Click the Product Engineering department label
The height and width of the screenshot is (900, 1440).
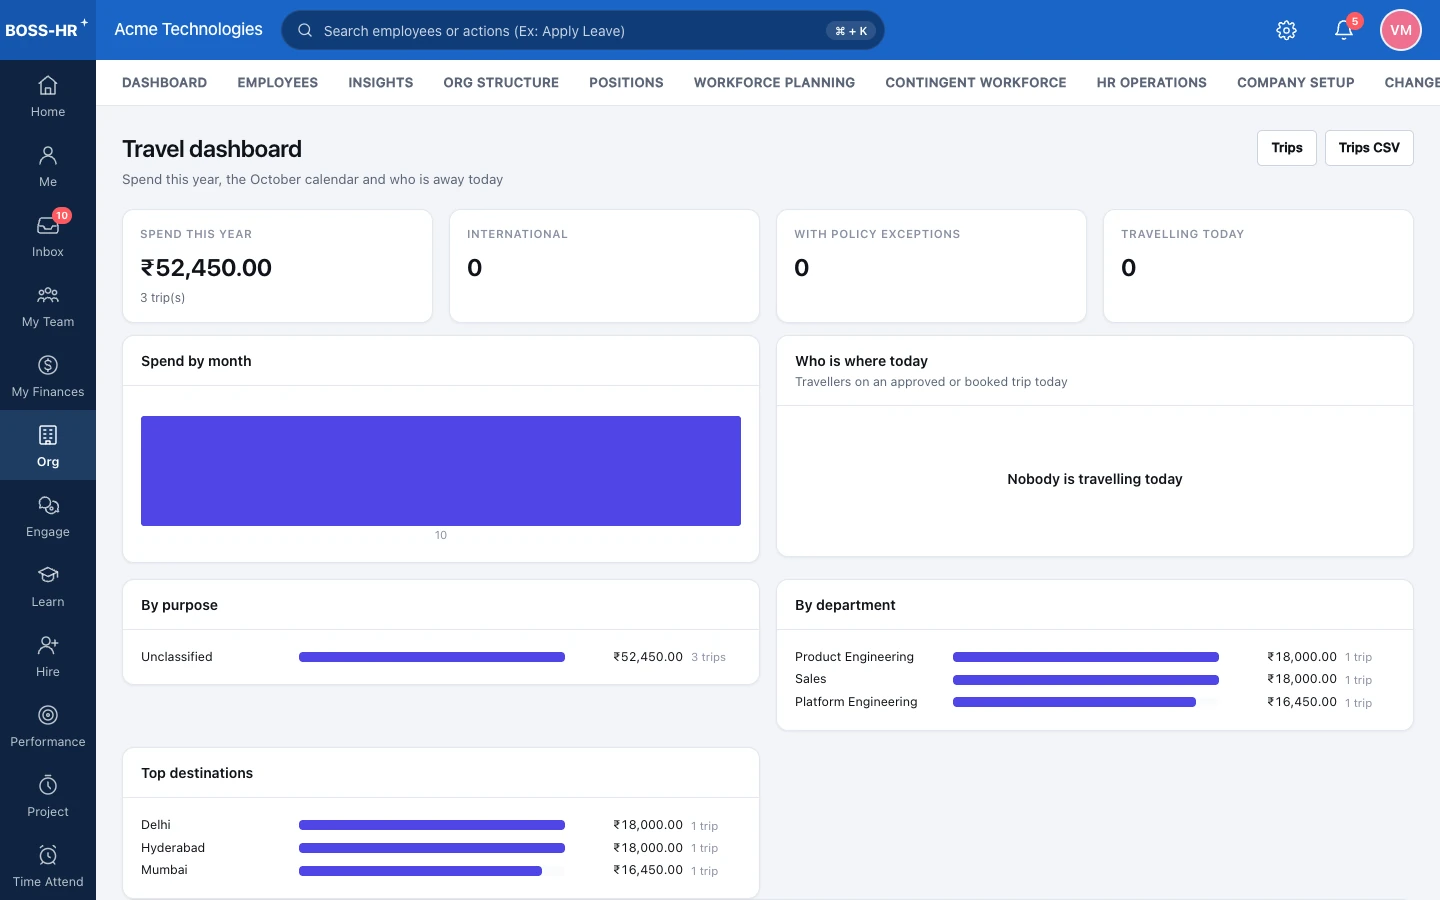pyautogui.click(x=854, y=657)
